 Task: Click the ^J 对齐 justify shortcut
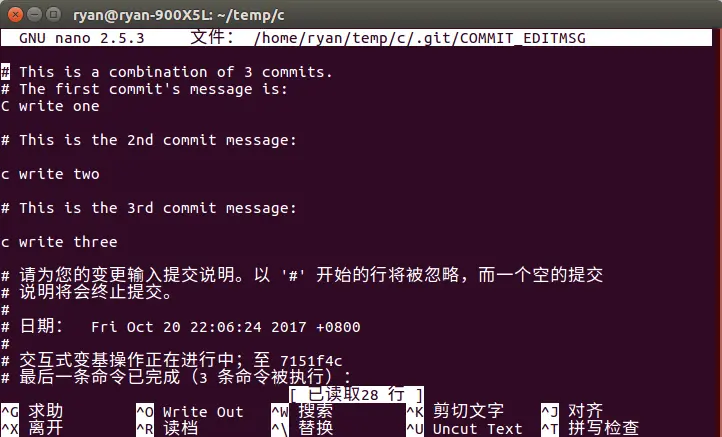tap(572, 411)
